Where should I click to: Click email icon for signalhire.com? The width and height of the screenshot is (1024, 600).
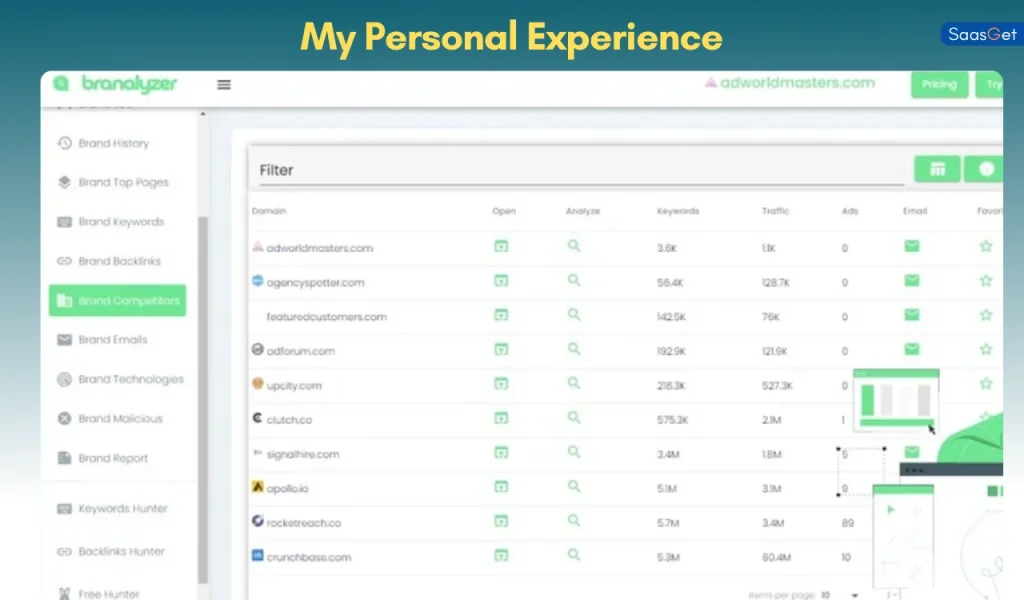(x=912, y=452)
